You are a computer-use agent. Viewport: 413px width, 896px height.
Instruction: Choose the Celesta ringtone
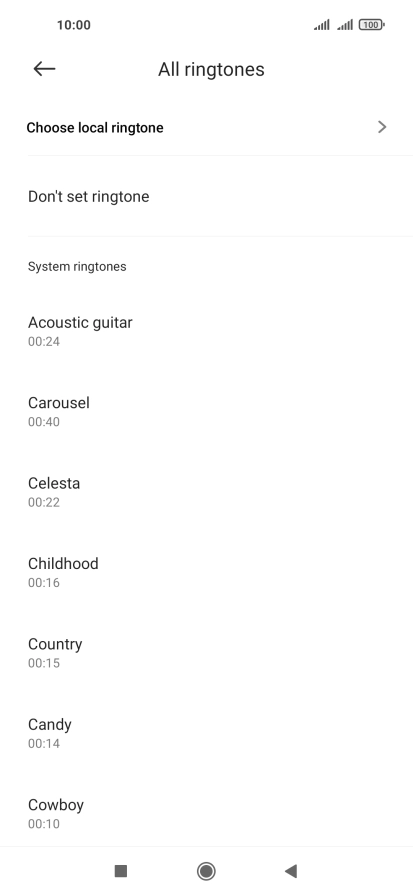(x=206, y=491)
